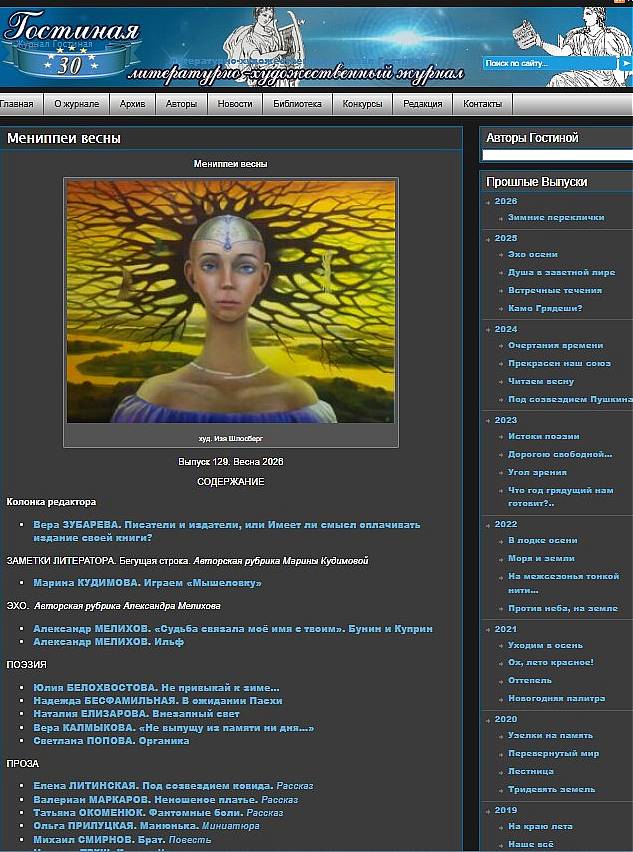633x852 pixels.
Task: Open the cover painting by Изя Шлосберг
Action: pos(230,301)
